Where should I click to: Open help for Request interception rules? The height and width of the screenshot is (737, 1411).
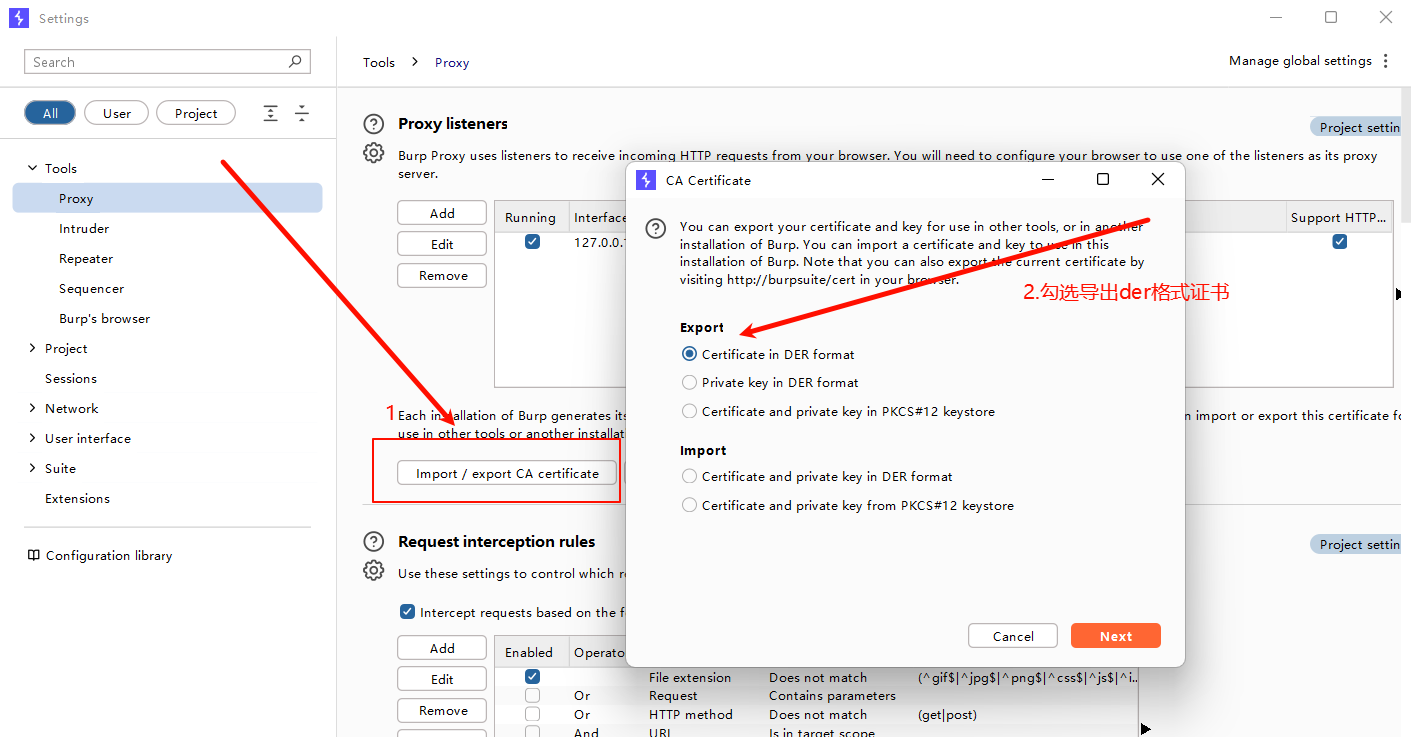point(374,542)
